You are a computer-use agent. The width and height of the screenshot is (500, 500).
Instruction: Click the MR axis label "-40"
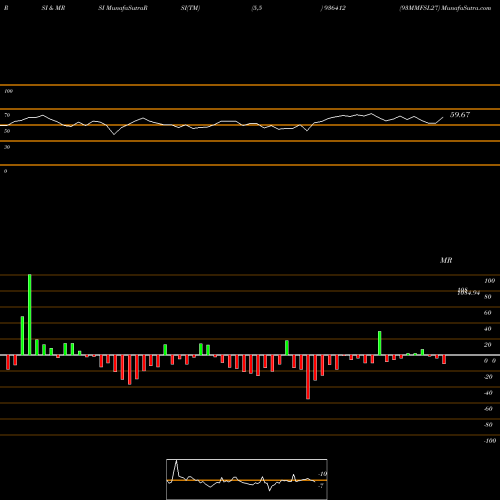(488, 393)
